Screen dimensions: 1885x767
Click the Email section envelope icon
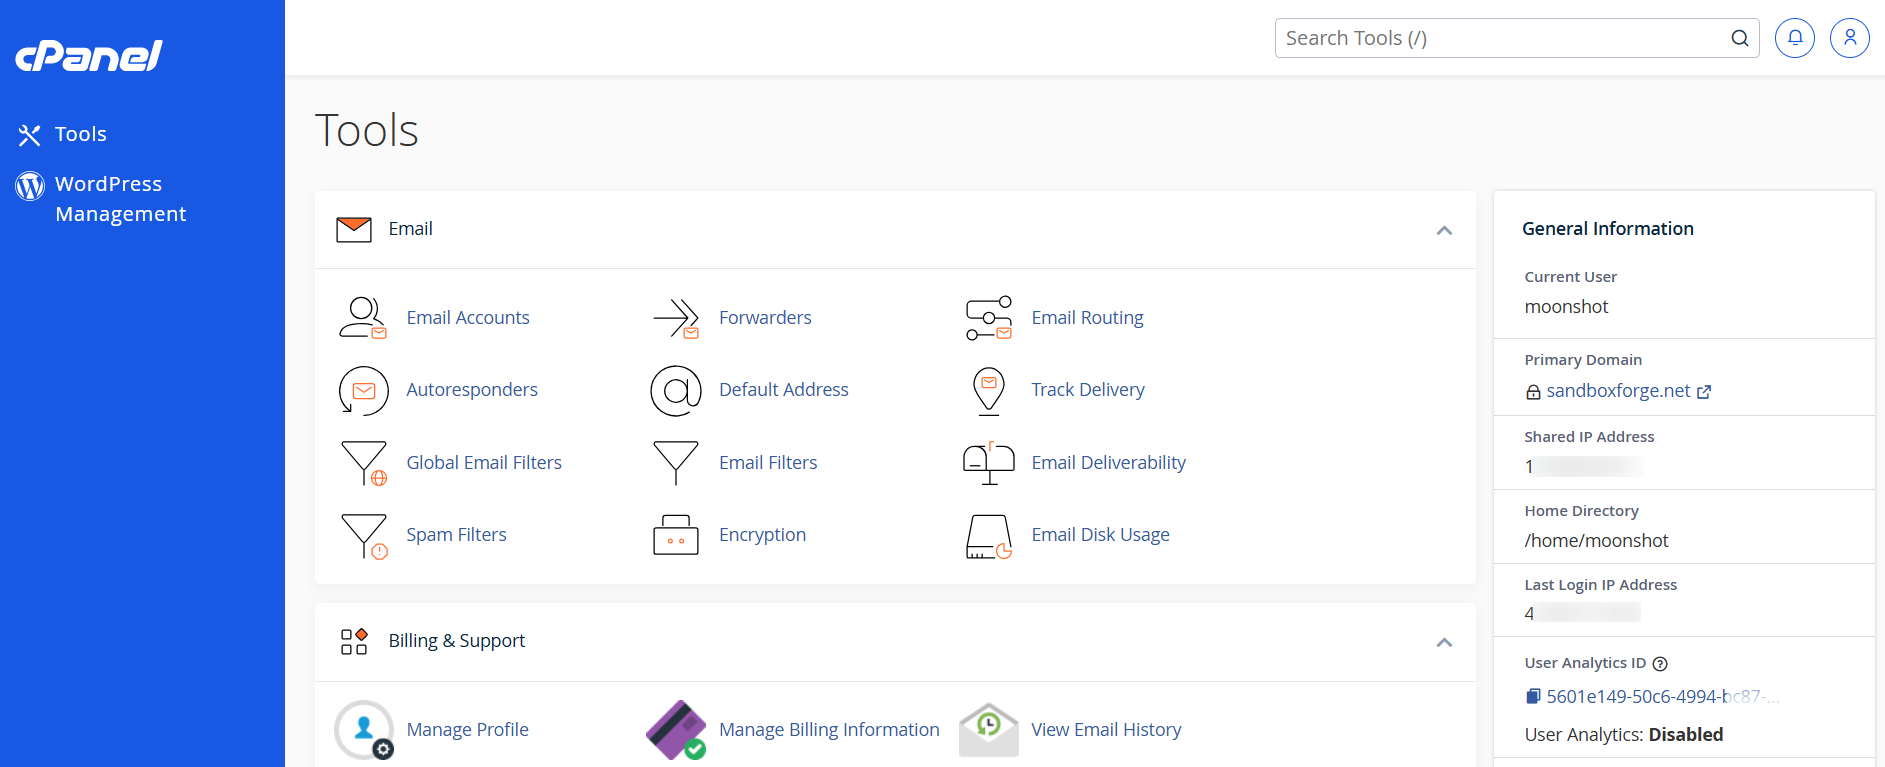tap(354, 229)
